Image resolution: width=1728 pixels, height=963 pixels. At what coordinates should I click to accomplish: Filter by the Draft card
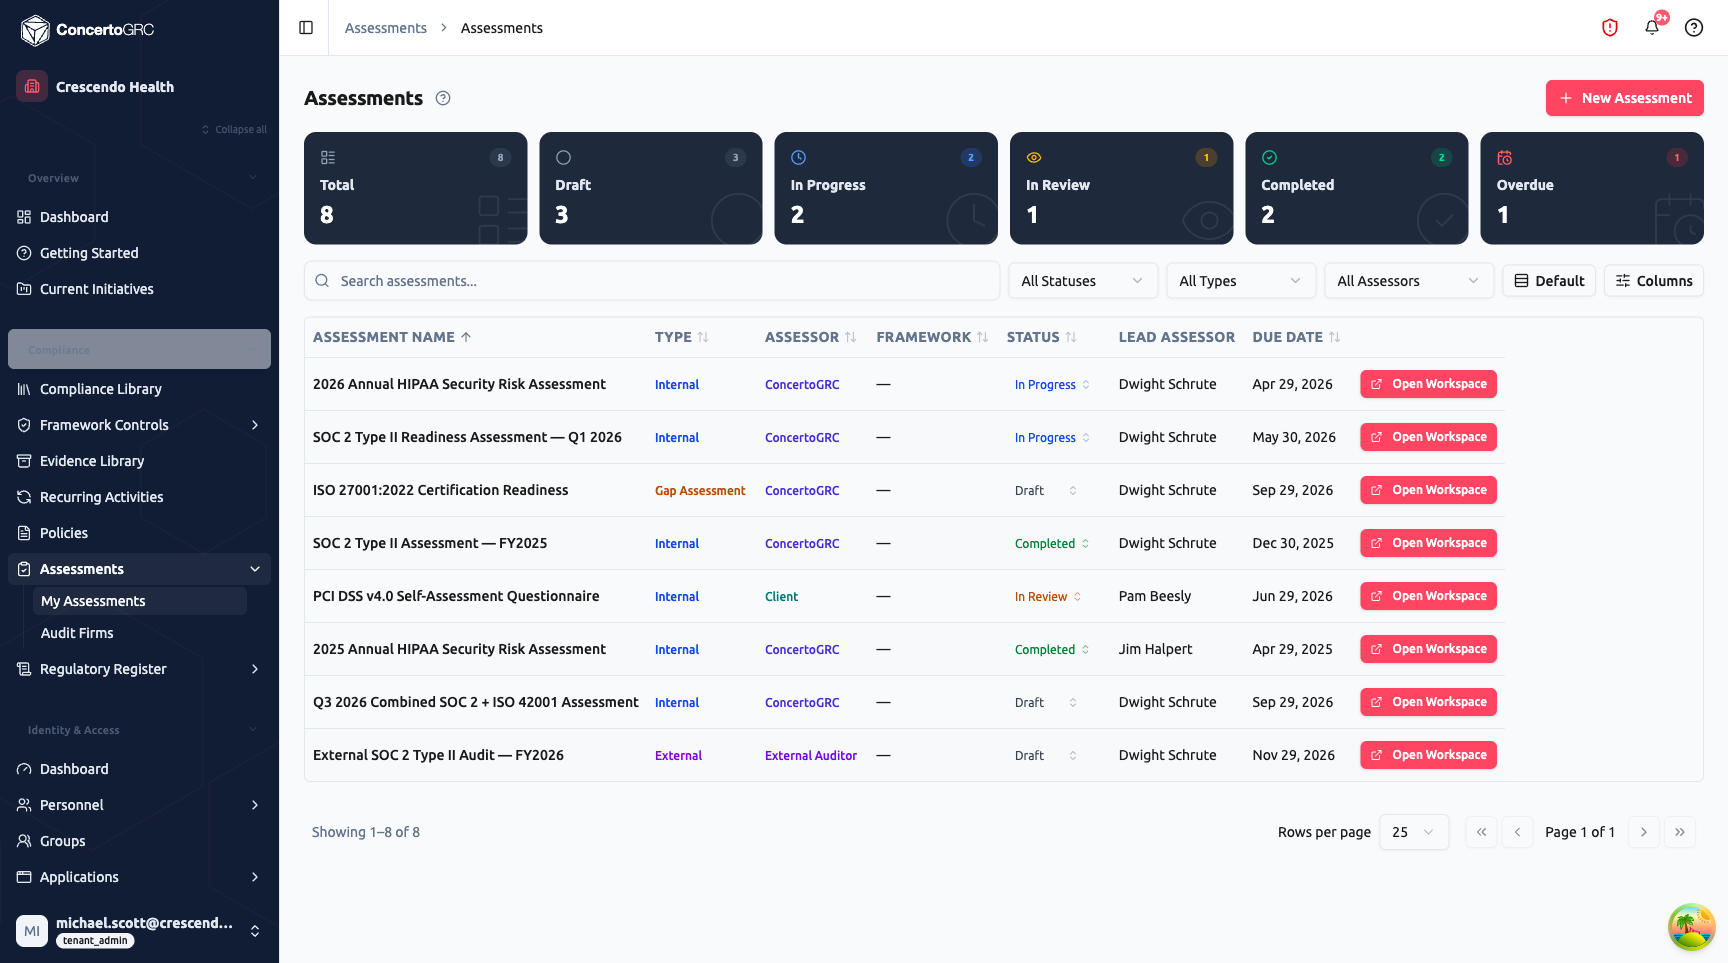coord(651,188)
